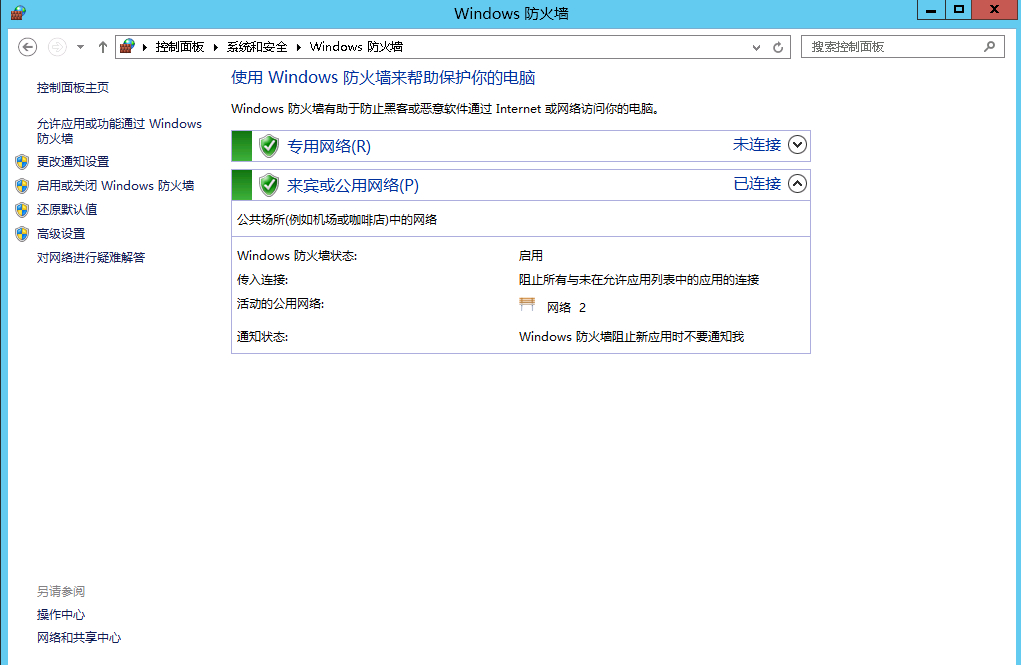
Task: Click the 公共场所(例如机场或咖啡店)中的网络 description
Action: 337,219
